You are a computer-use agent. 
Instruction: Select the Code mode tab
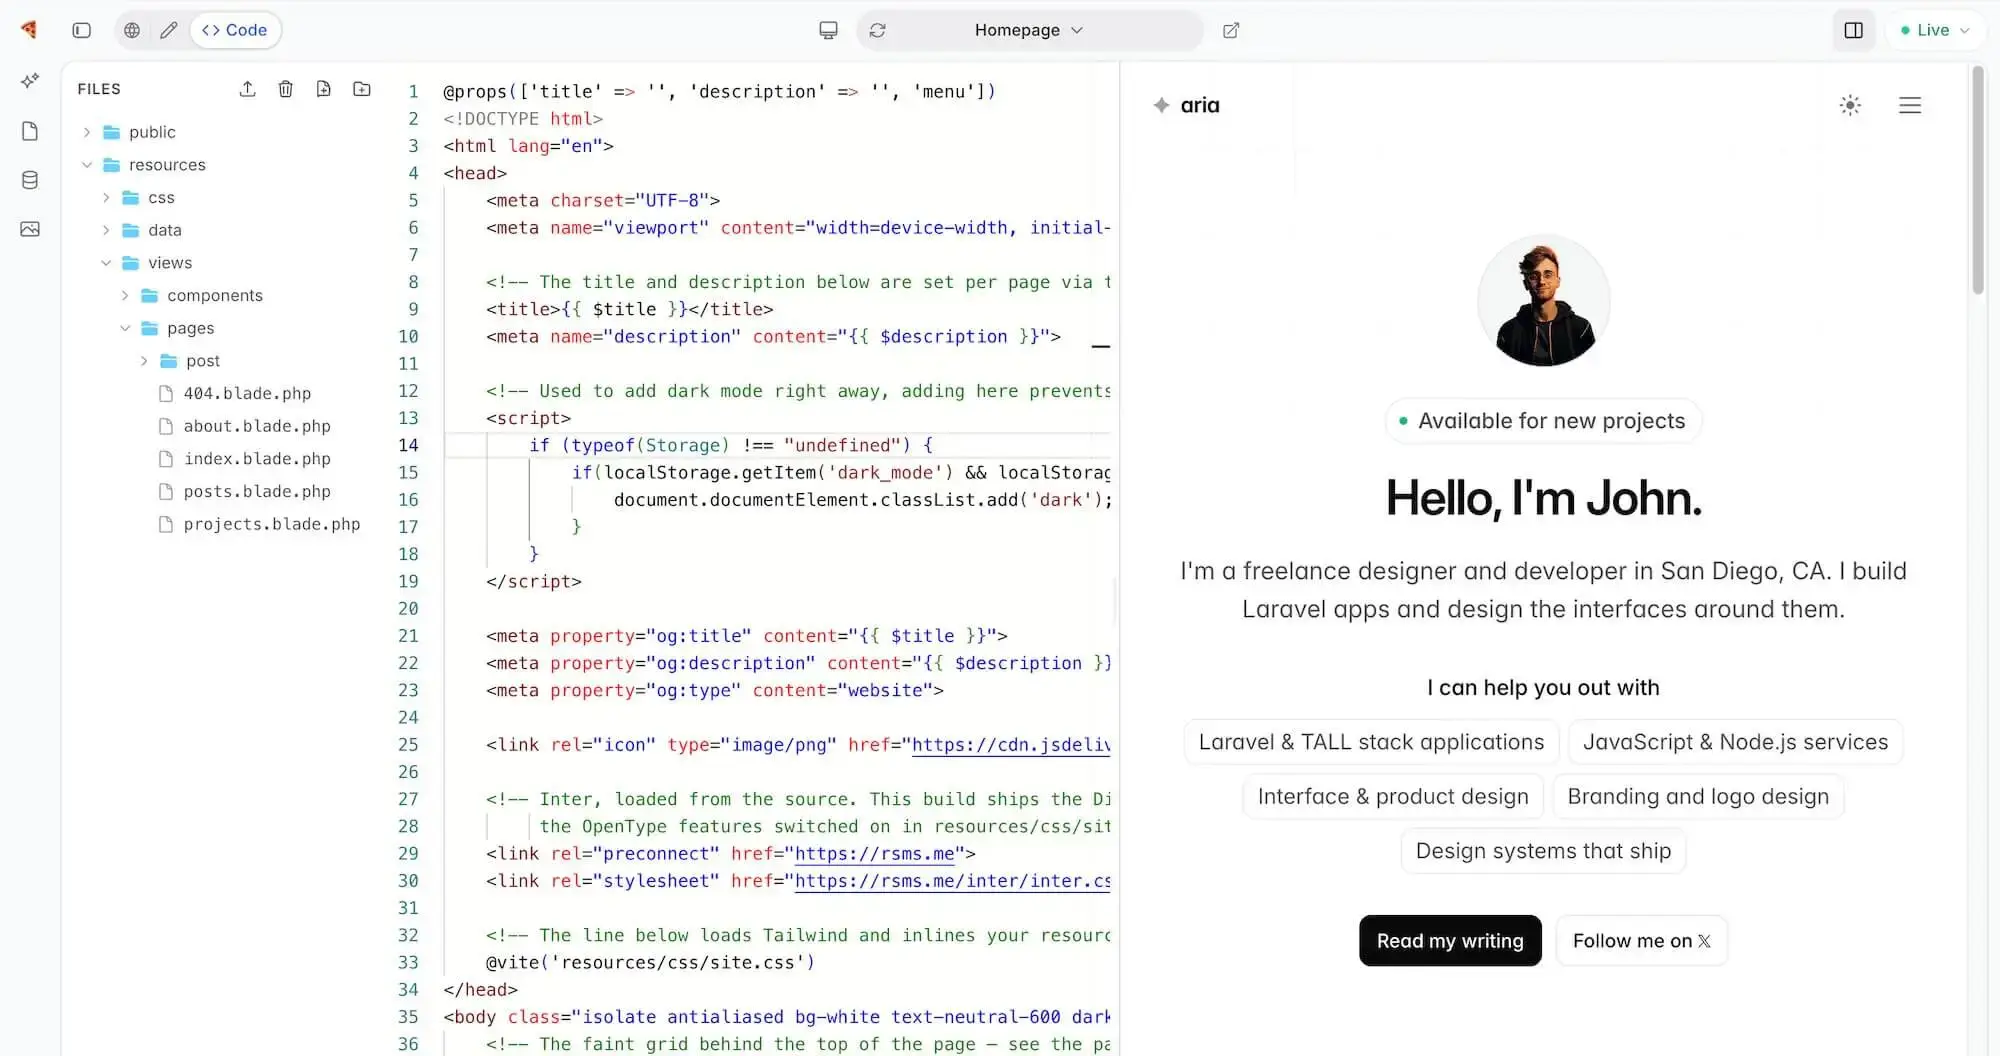coord(235,30)
